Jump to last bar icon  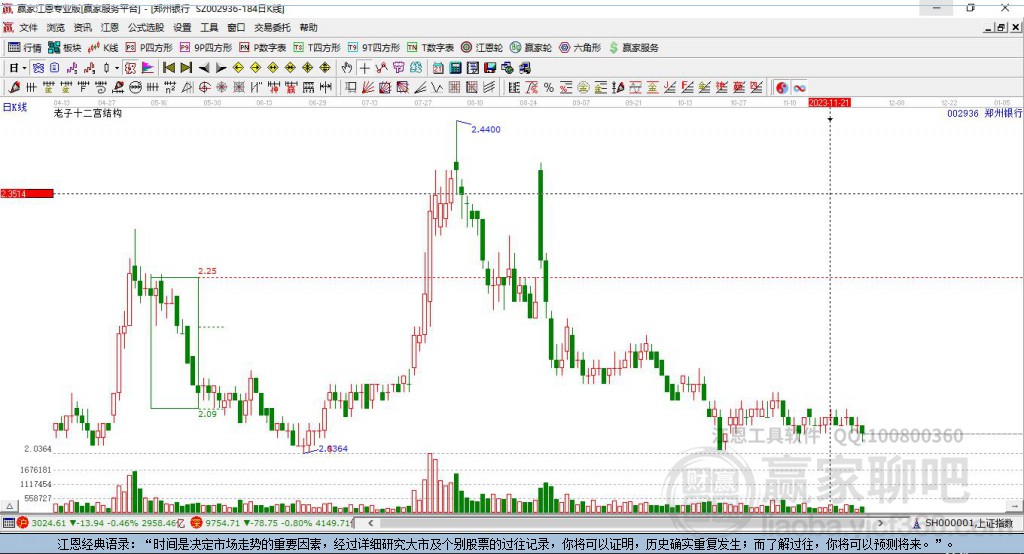pyautogui.click(x=186, y=67)
